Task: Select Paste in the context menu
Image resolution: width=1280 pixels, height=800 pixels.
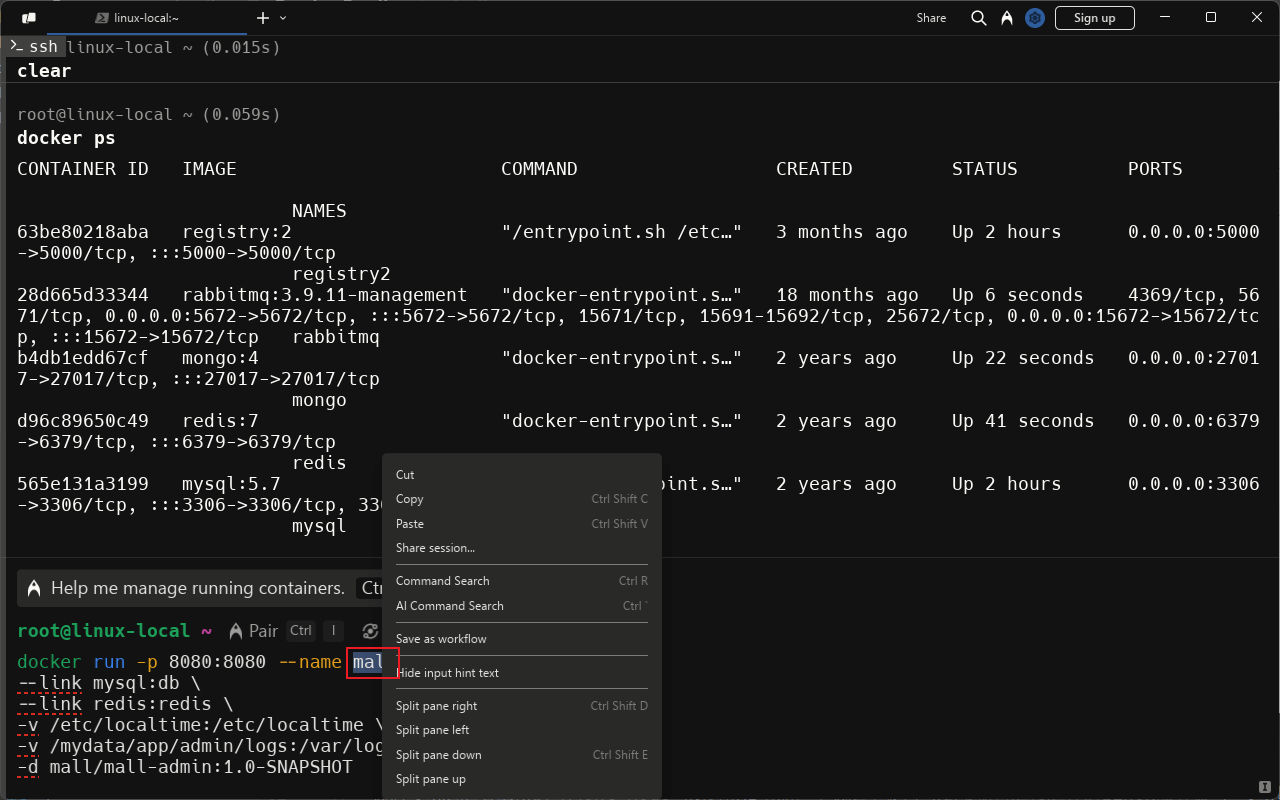Action: [x=410, y=524]
